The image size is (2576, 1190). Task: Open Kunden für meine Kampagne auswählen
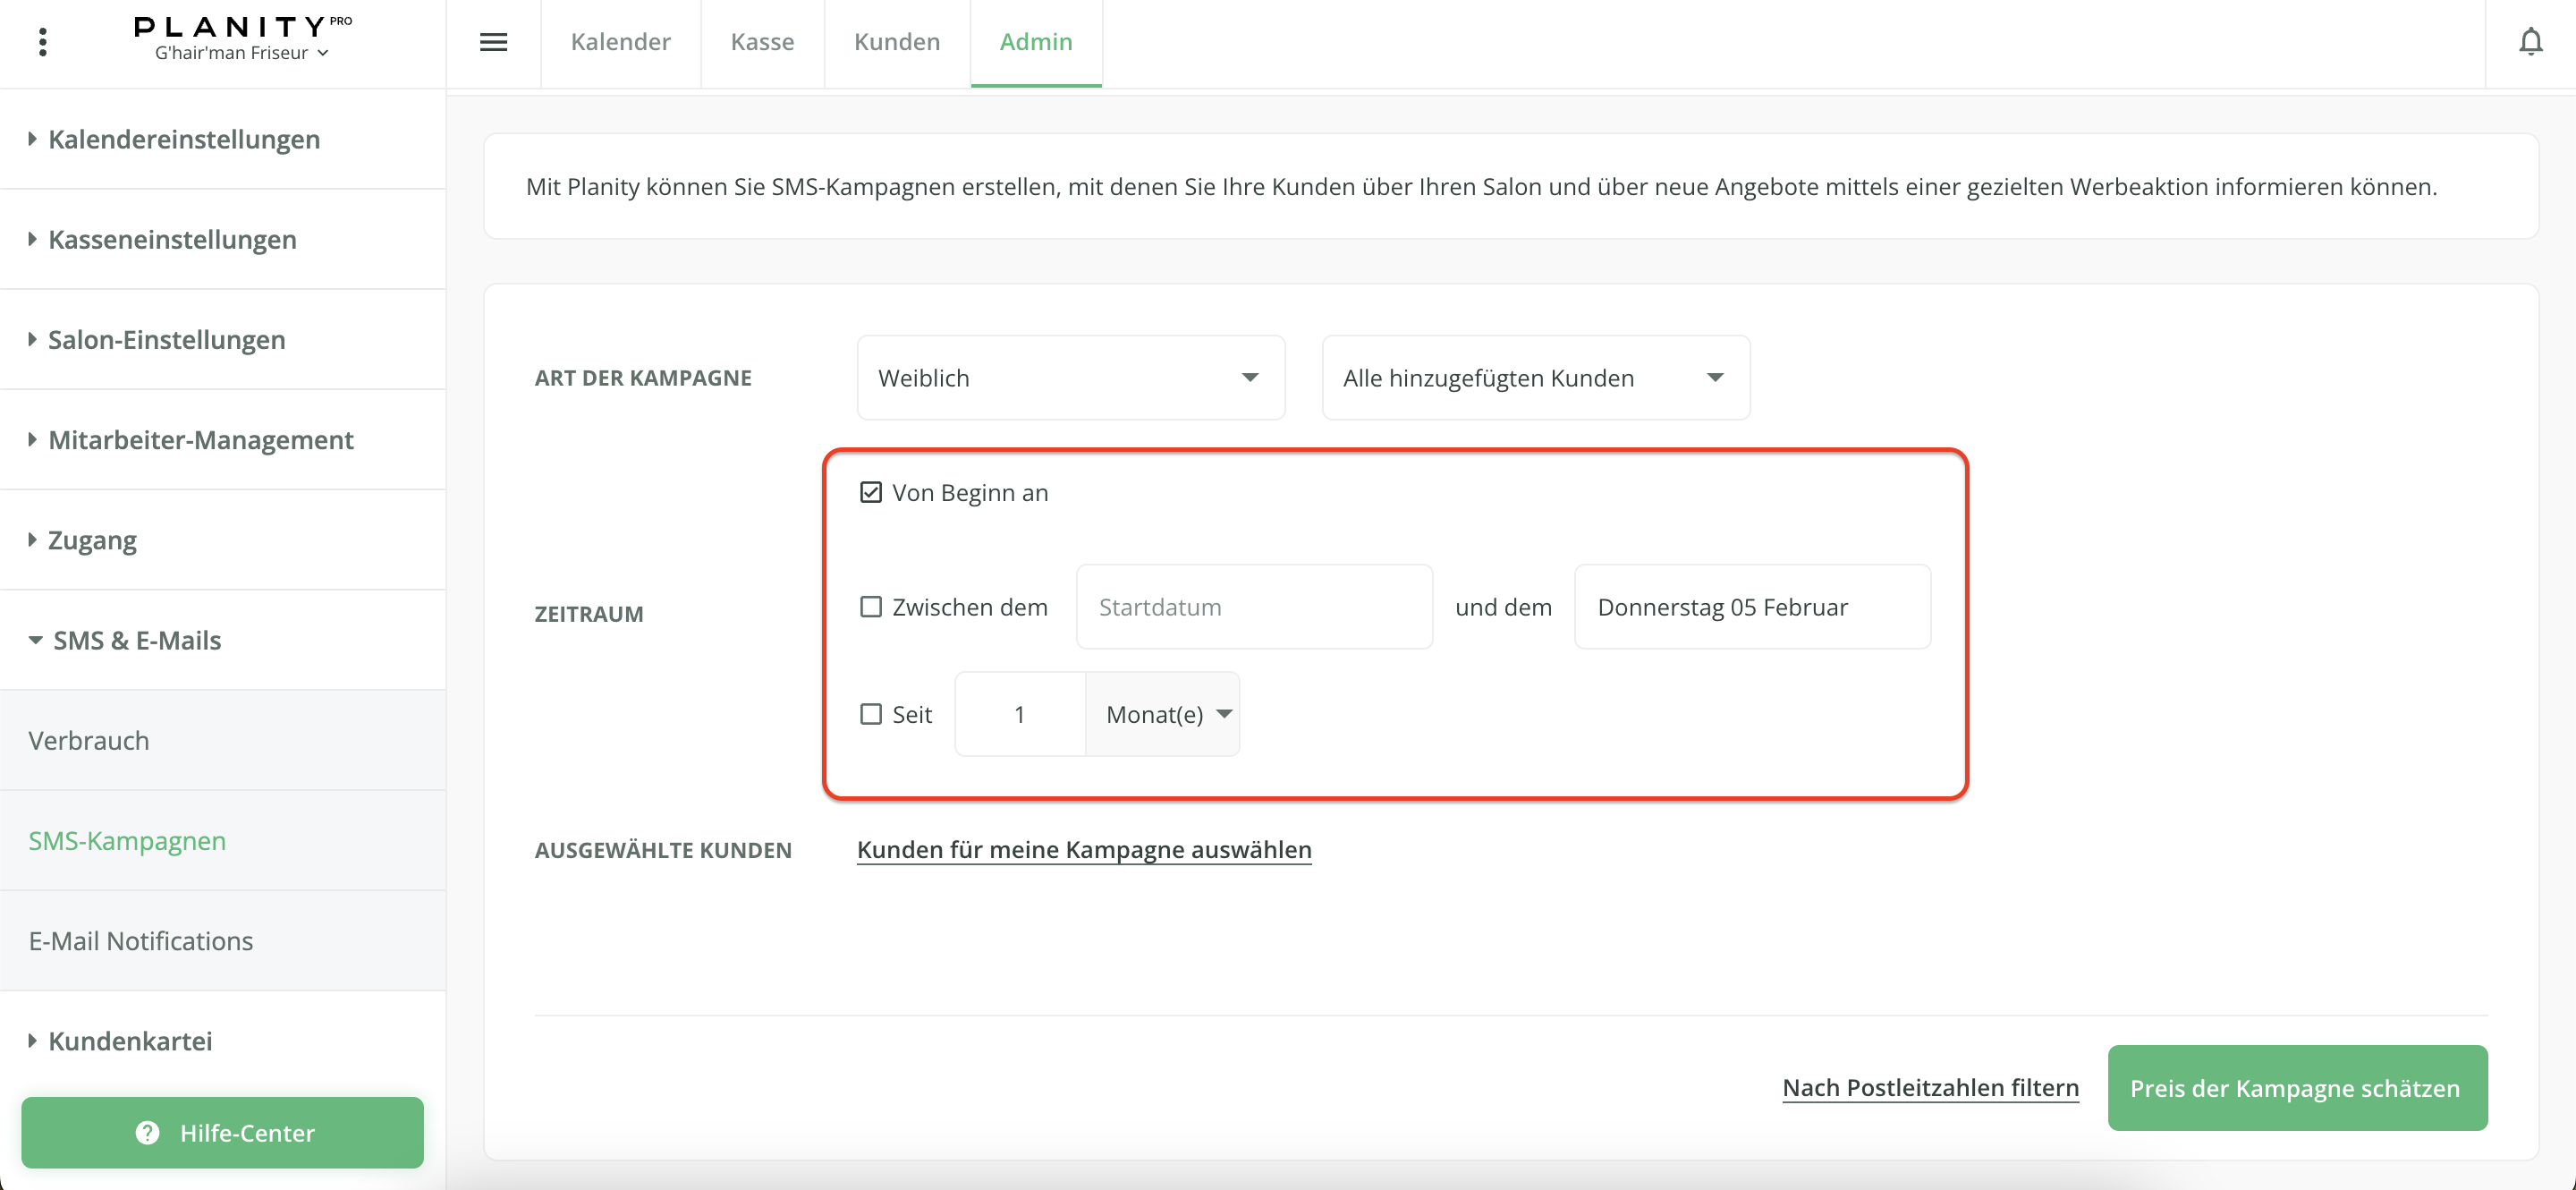[x=1084, y=849]
